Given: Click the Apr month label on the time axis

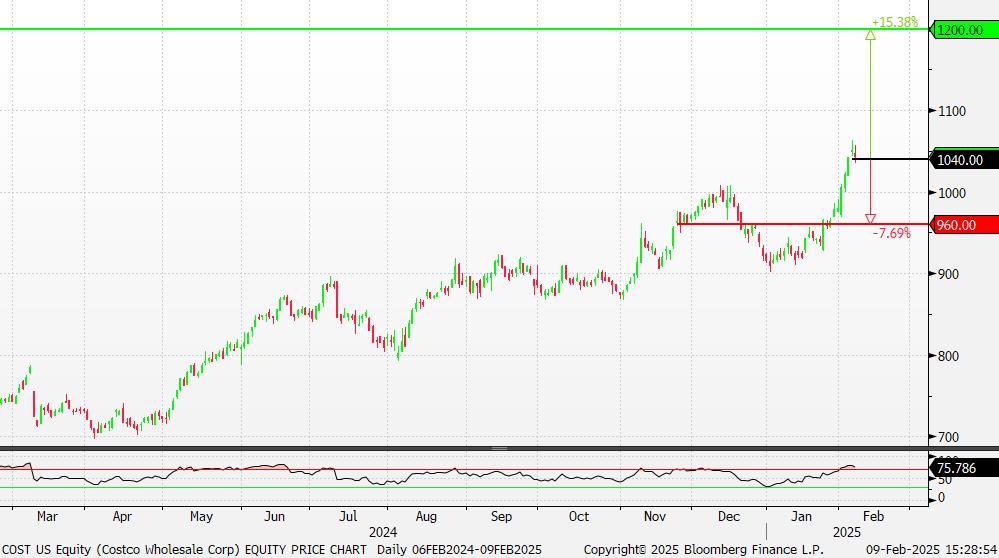Looking at the screenshot, I should pos(122,517).
